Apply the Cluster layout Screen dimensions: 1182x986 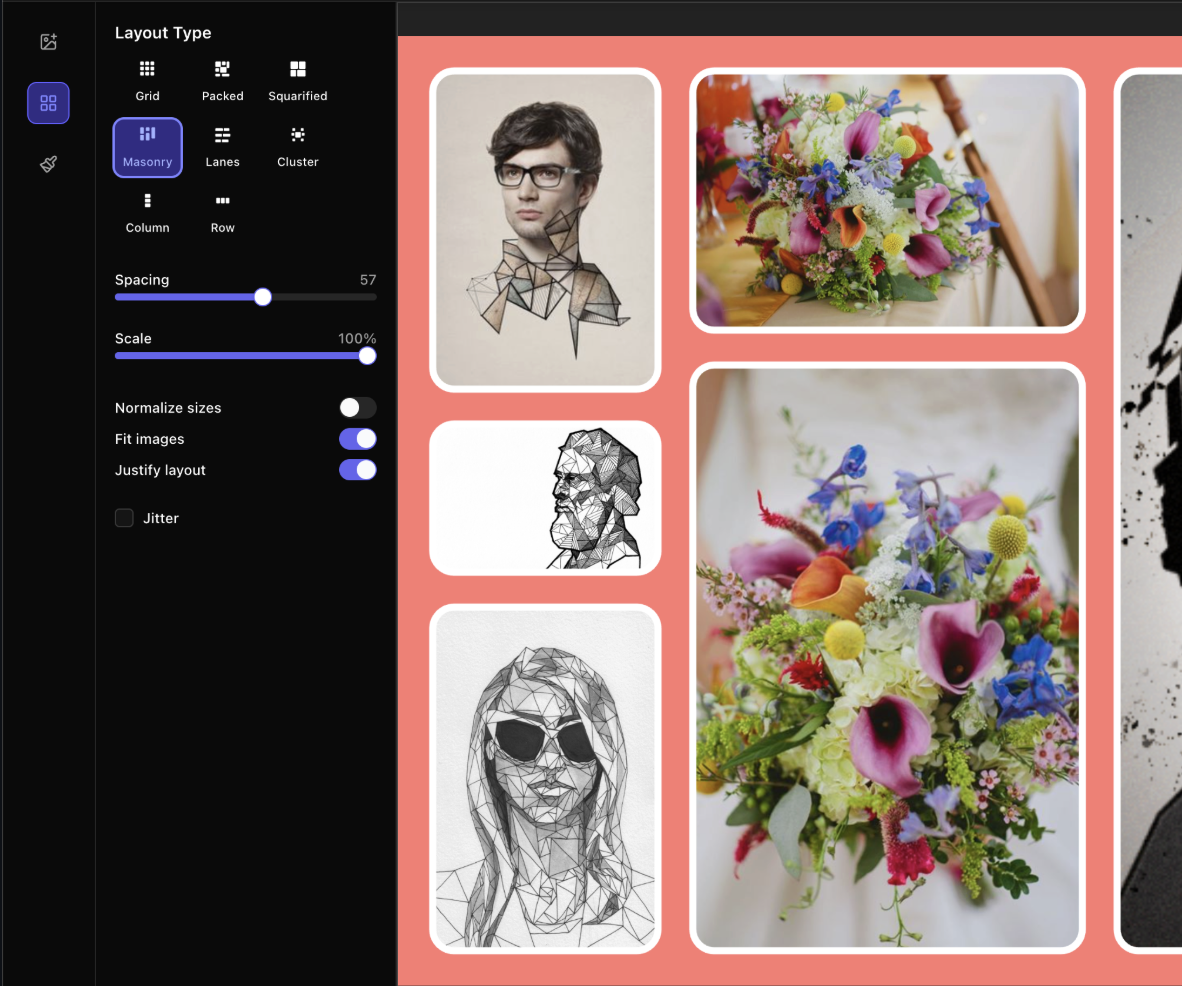(297, 147)
